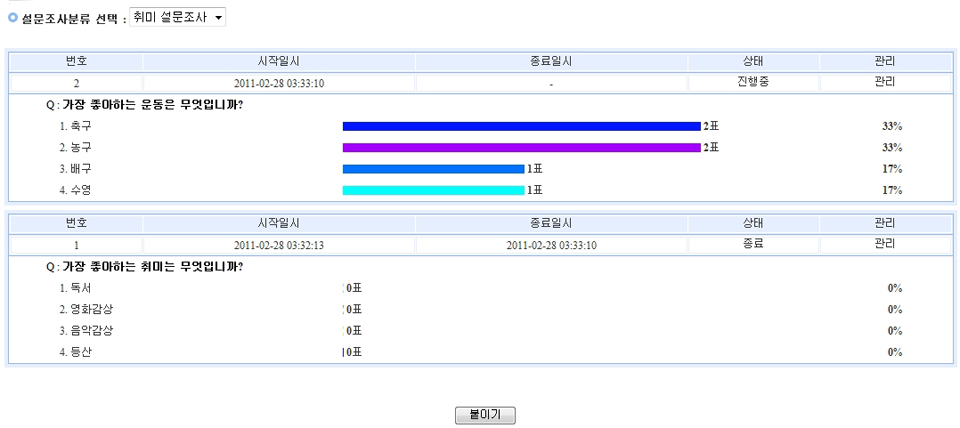Click the start time 2011-02-28 03:32:13
960x428 pixels.
tap(279, 244)
